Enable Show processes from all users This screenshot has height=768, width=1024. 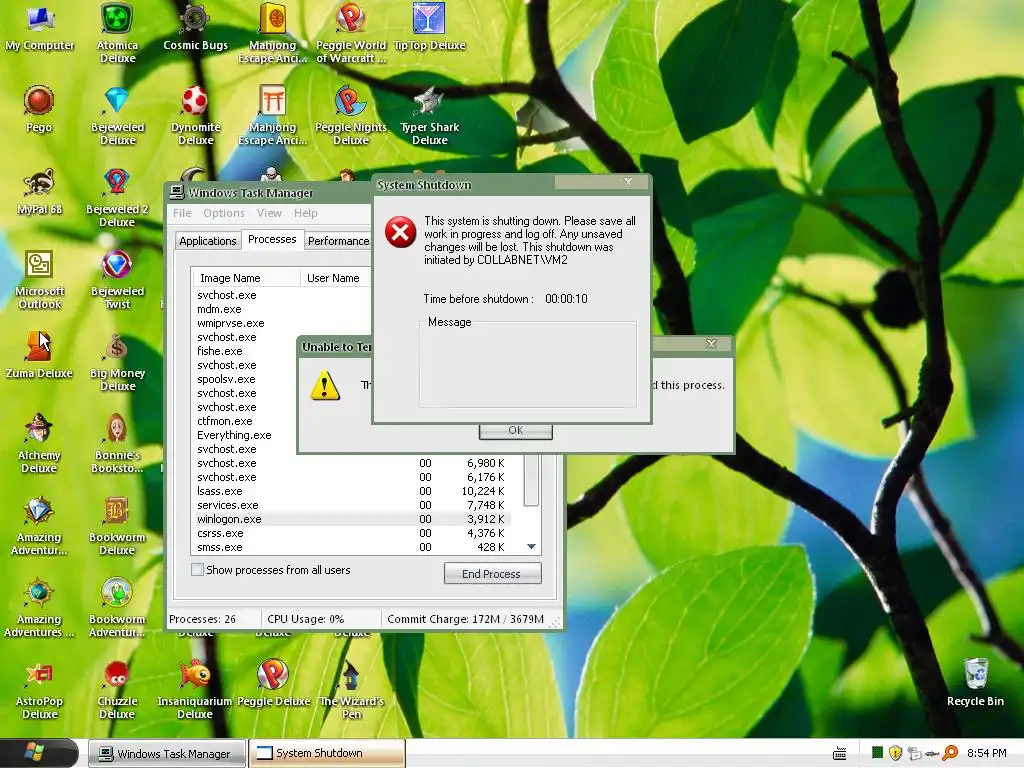point(197,569)
